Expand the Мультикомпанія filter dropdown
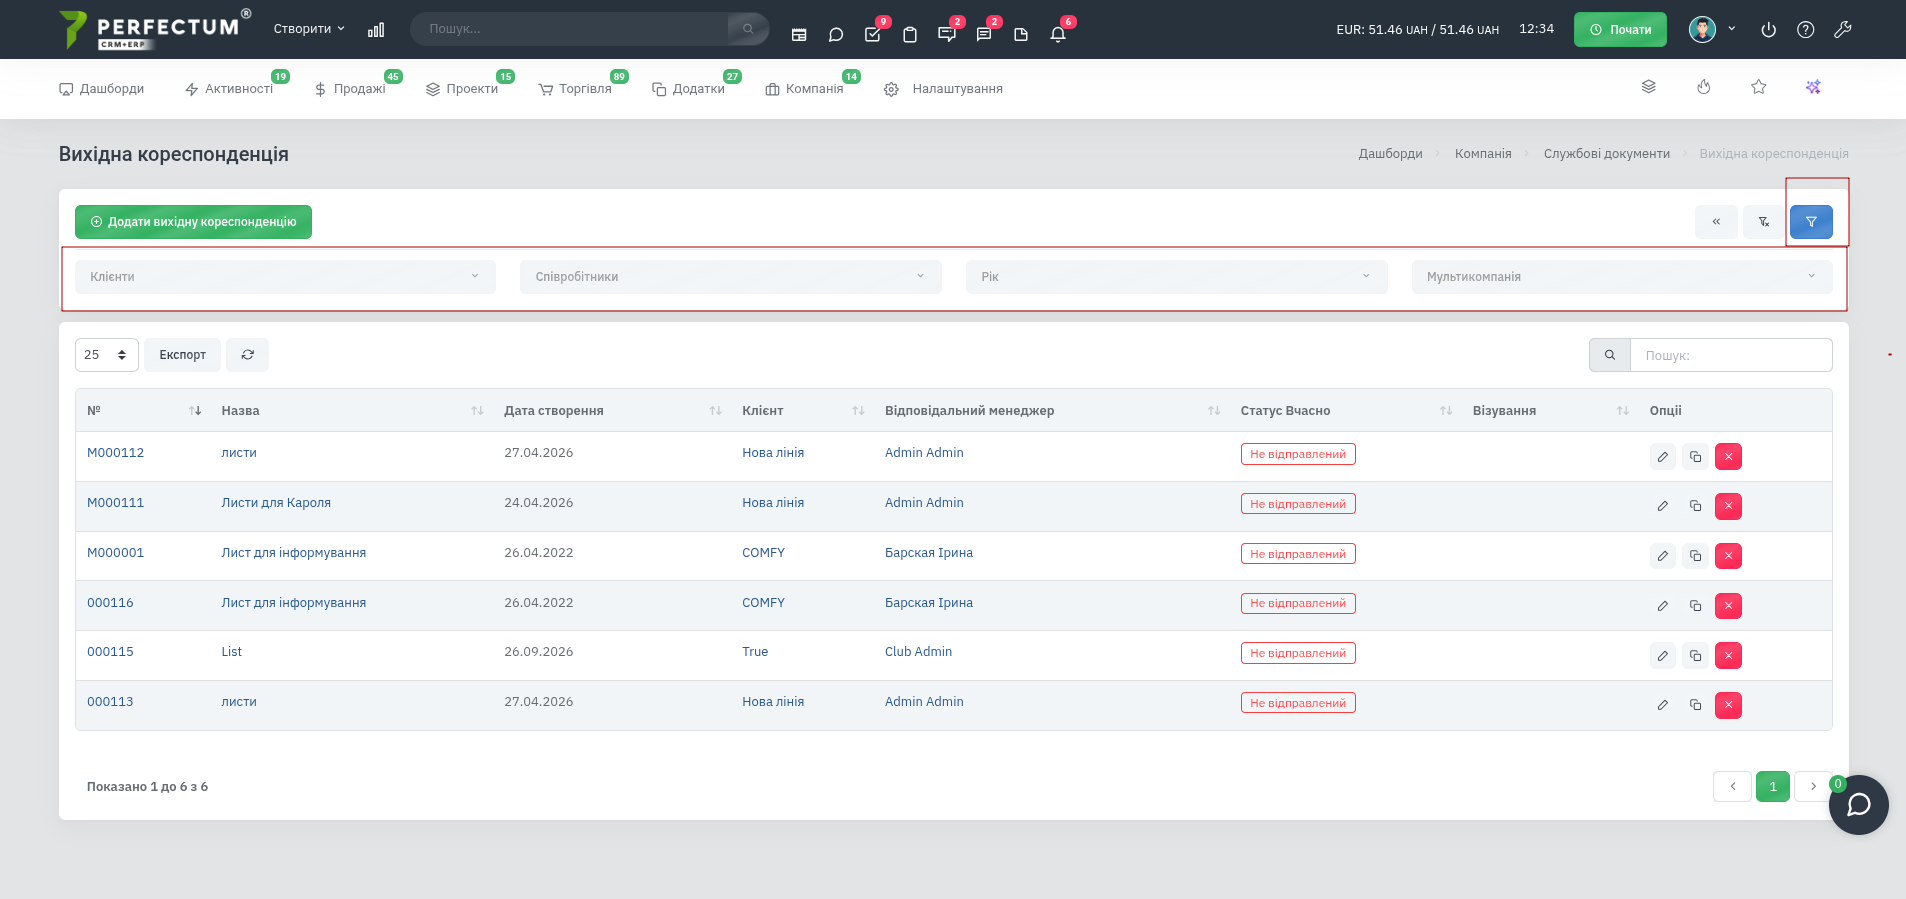This screenshot has width=1906, height=899. [1622, 277]
